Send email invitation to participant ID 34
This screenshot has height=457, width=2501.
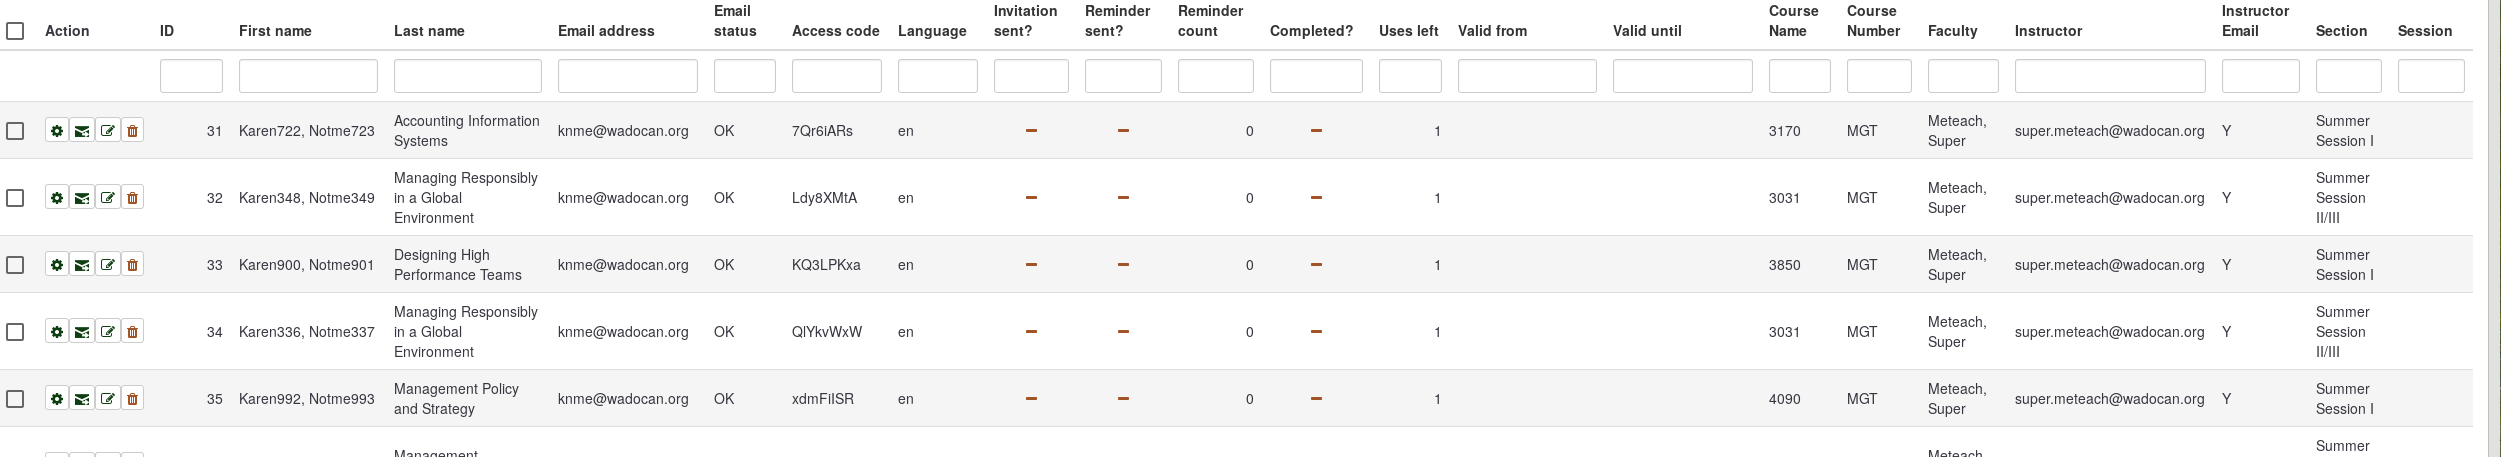(x=82, y=332)
